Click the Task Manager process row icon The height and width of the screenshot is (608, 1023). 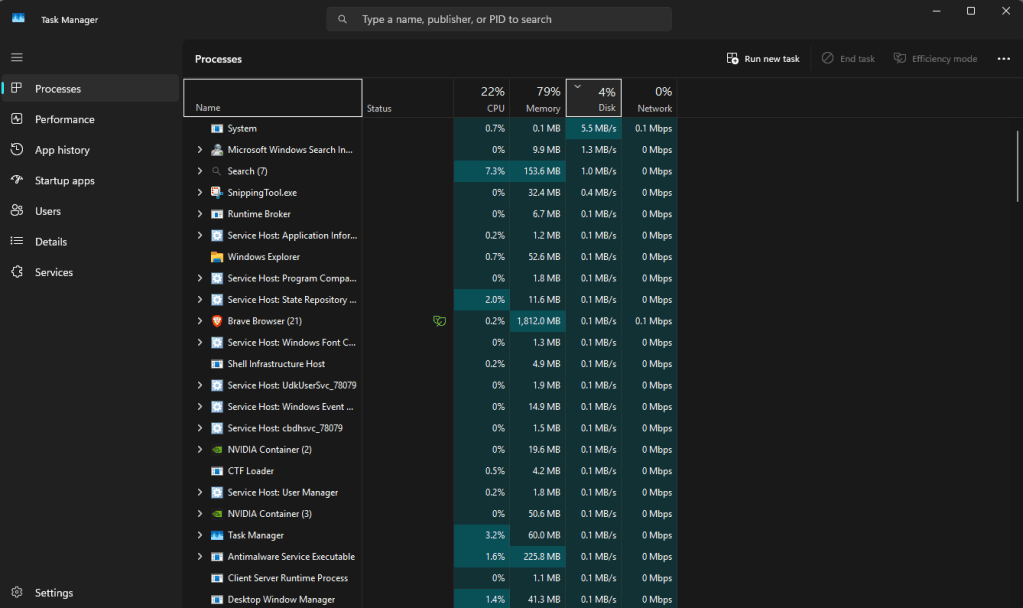click(x=217, y=536)
